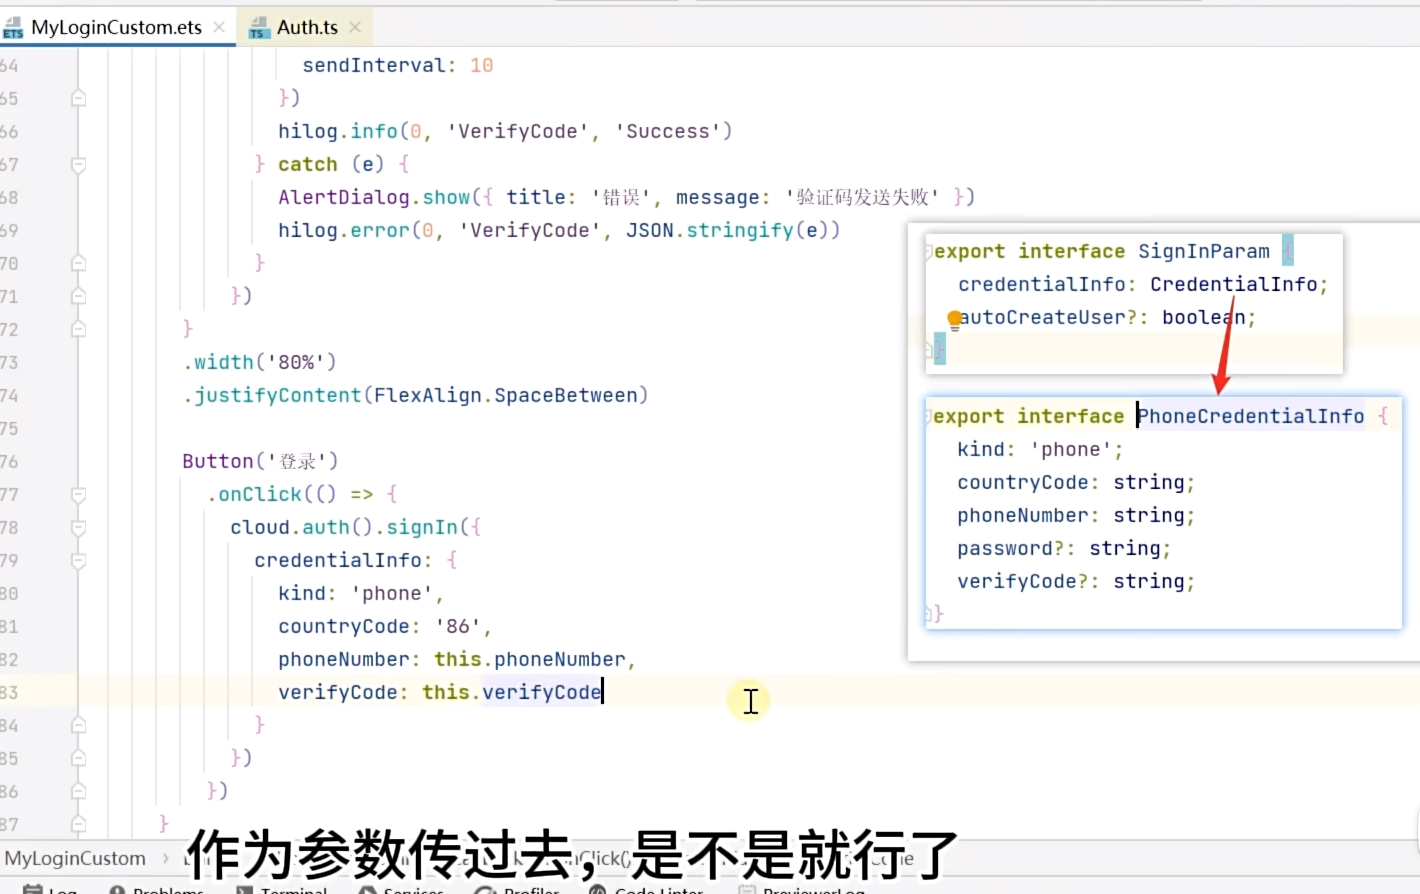Click the 'Success' string literal

668,131
